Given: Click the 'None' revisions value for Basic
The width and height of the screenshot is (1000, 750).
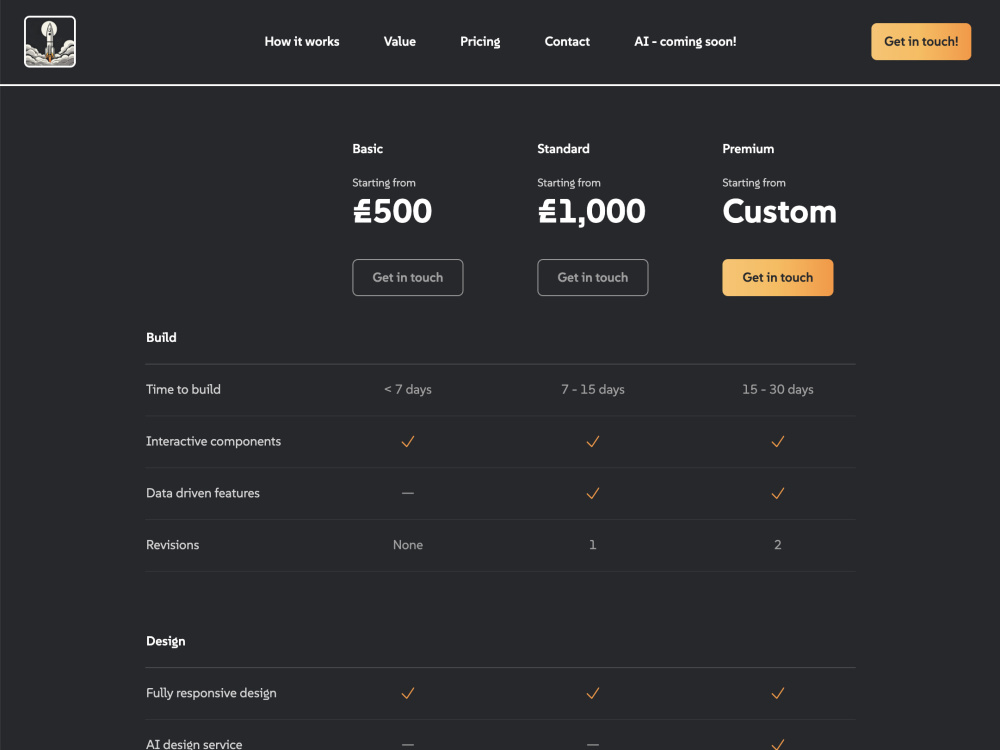Looking at the screenshot, I should point(408,545).
